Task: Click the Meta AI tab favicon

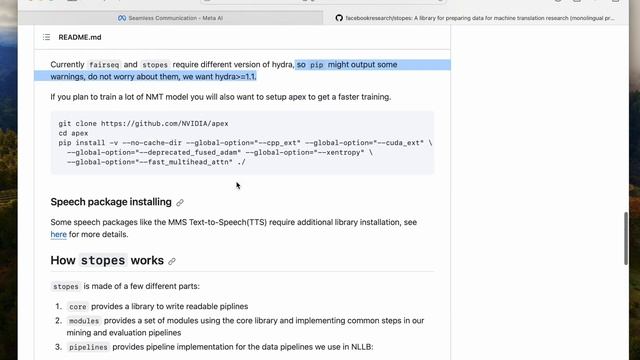Action: pos(122,18)
